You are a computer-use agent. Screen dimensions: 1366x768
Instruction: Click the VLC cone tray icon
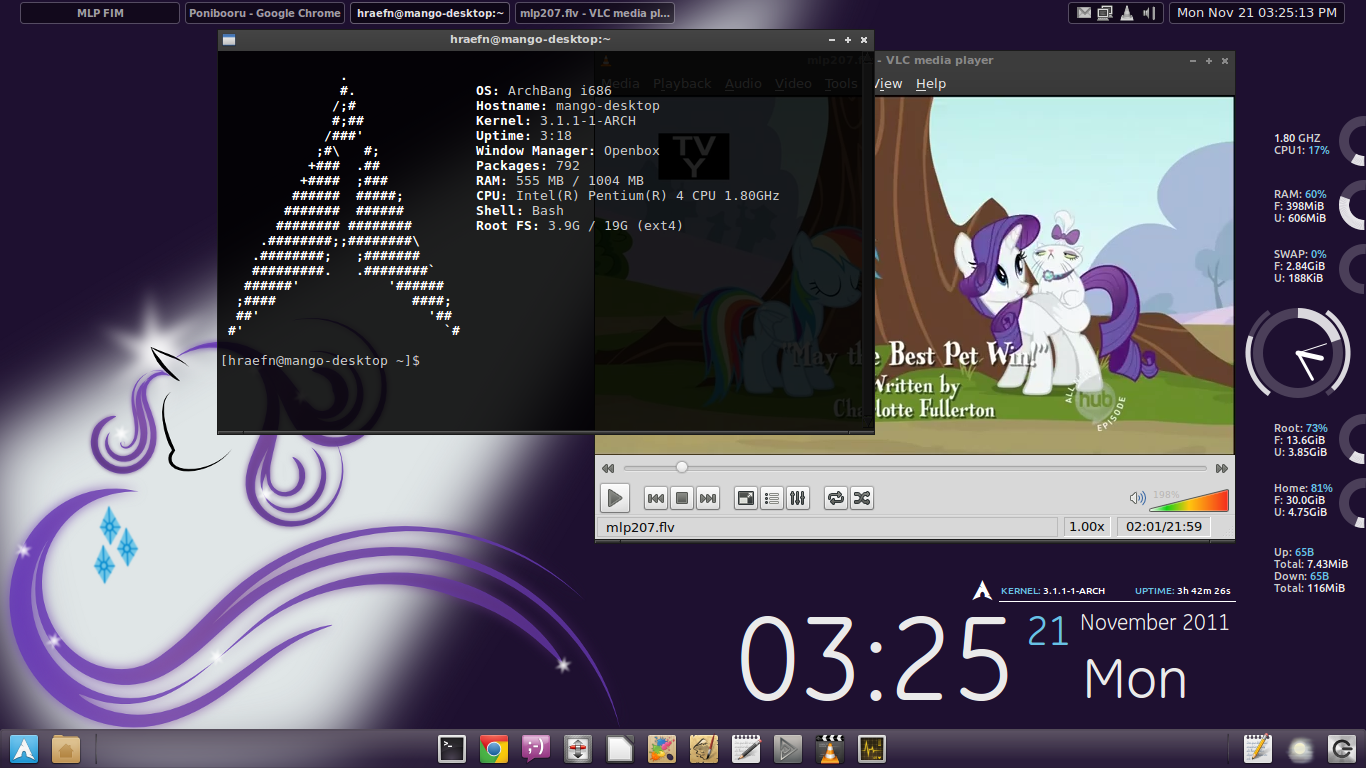click(1127, 13)
